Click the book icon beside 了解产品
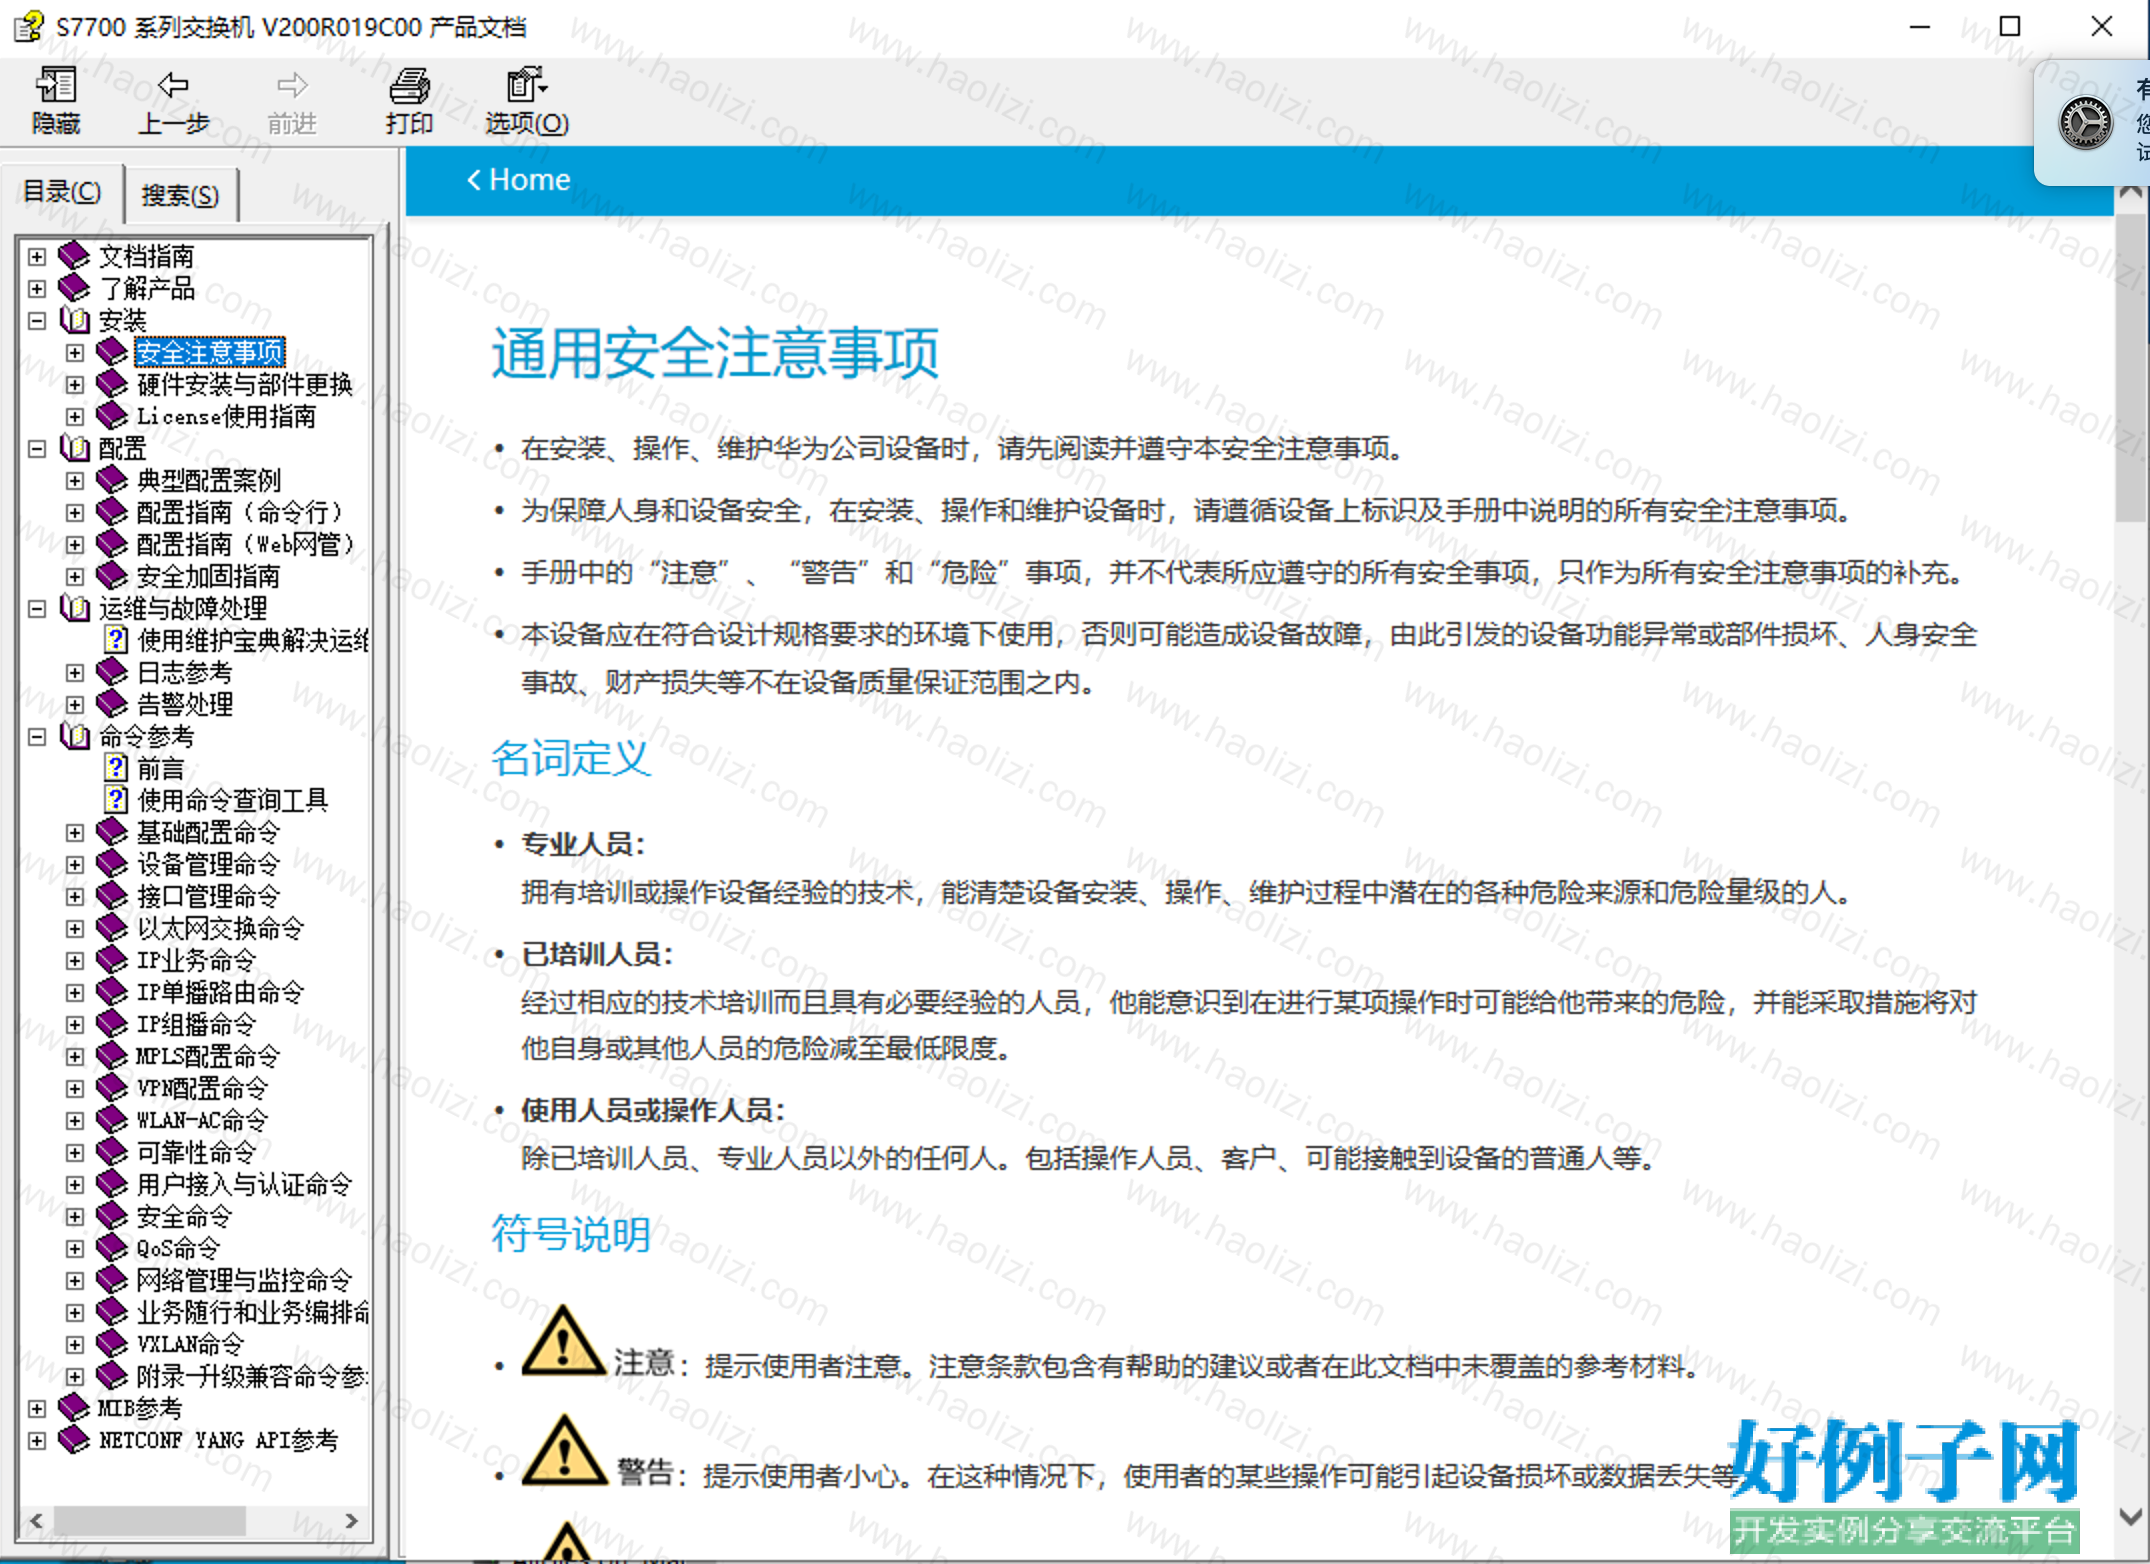This screenshot has width=2150, height=1564. click(x=74, y=288)
